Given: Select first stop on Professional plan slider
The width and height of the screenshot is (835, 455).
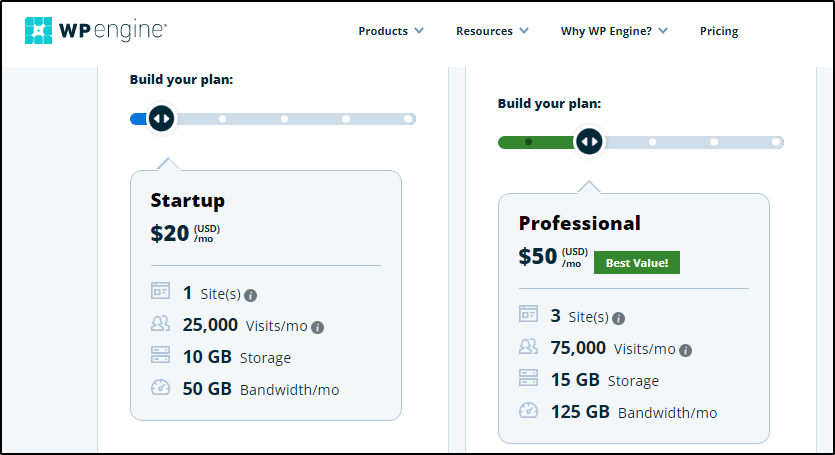Looking at the screenshot, I should (528, 142).
